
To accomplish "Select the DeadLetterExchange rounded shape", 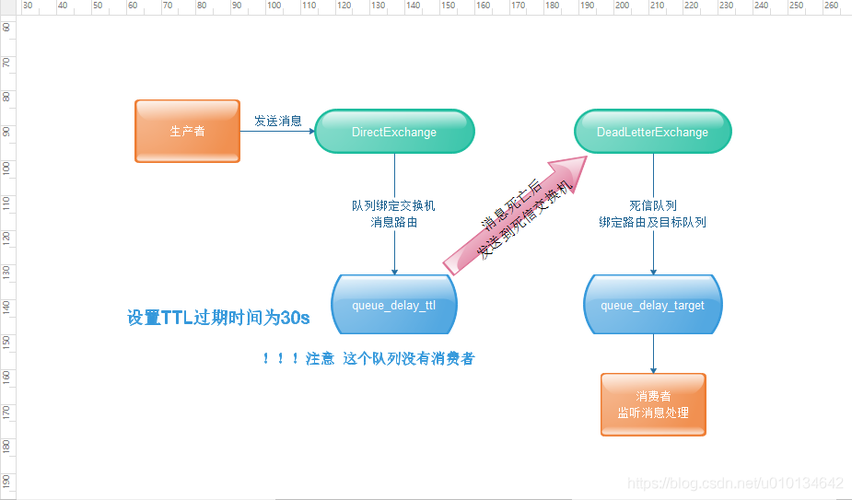I will (653, 132).
